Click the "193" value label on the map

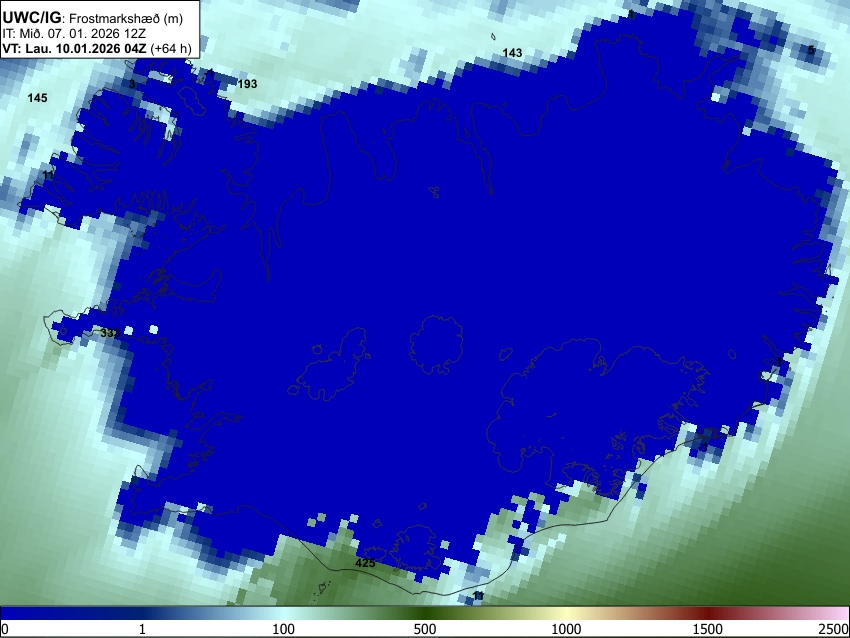pyautogui.click(x=247, y=84)
